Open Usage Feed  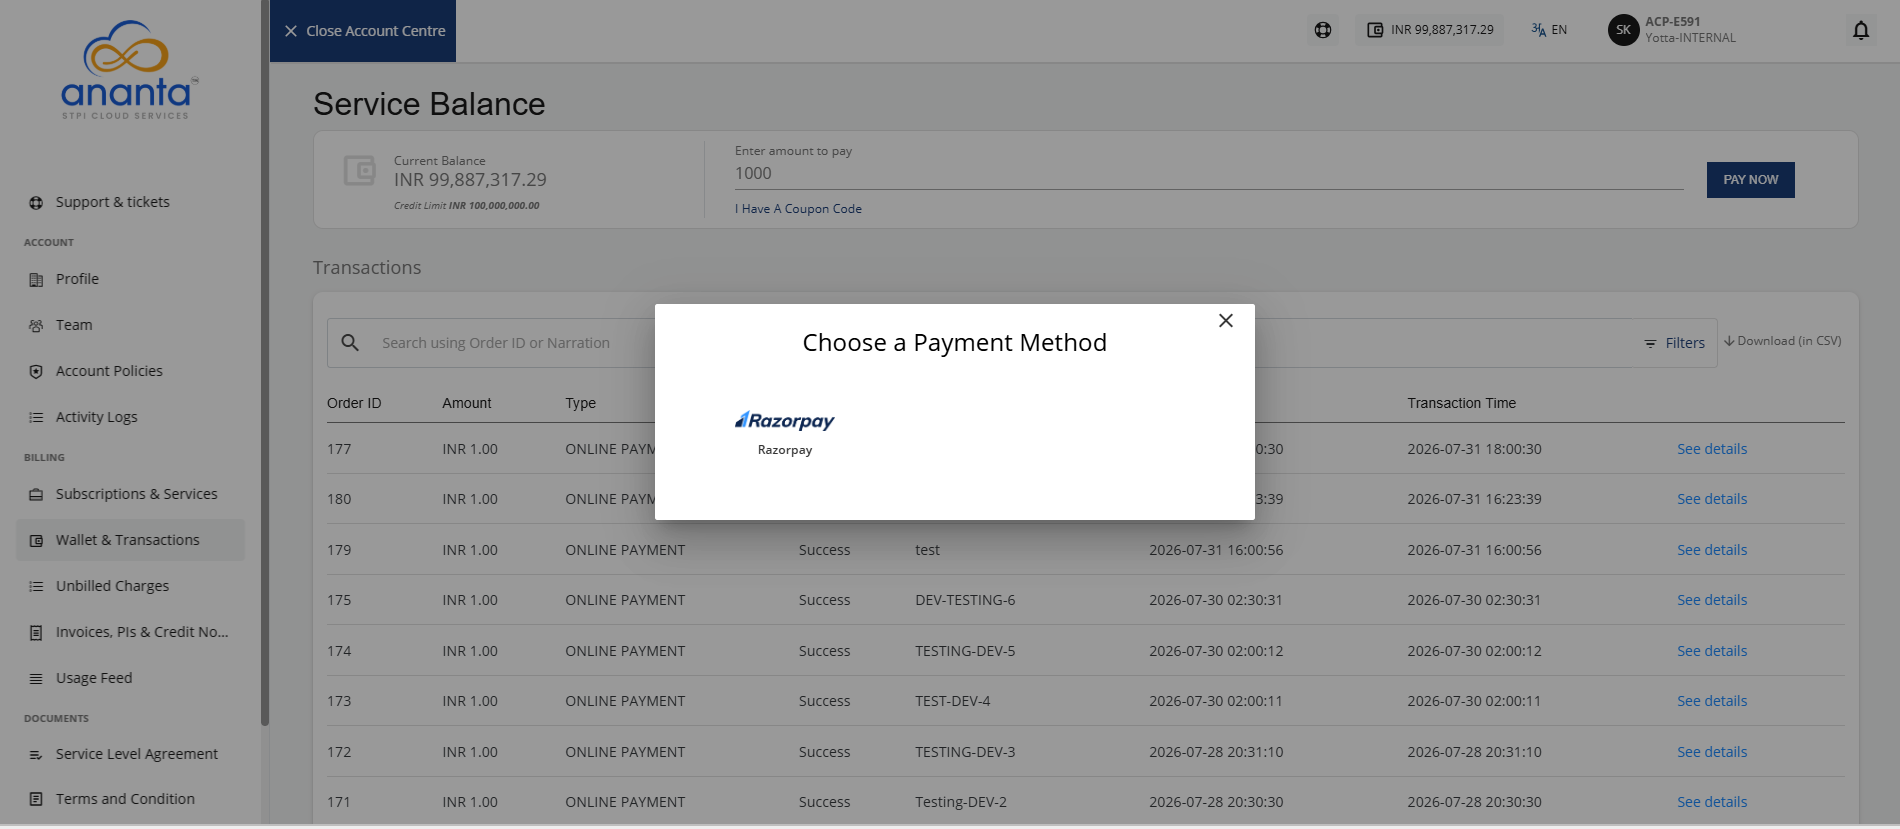pyautogui.click(x=94, y=678)
